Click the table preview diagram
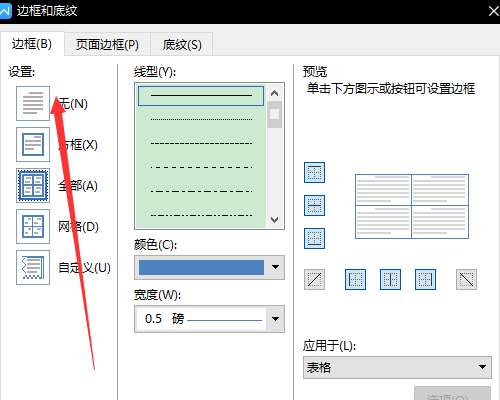 (412, 206)
